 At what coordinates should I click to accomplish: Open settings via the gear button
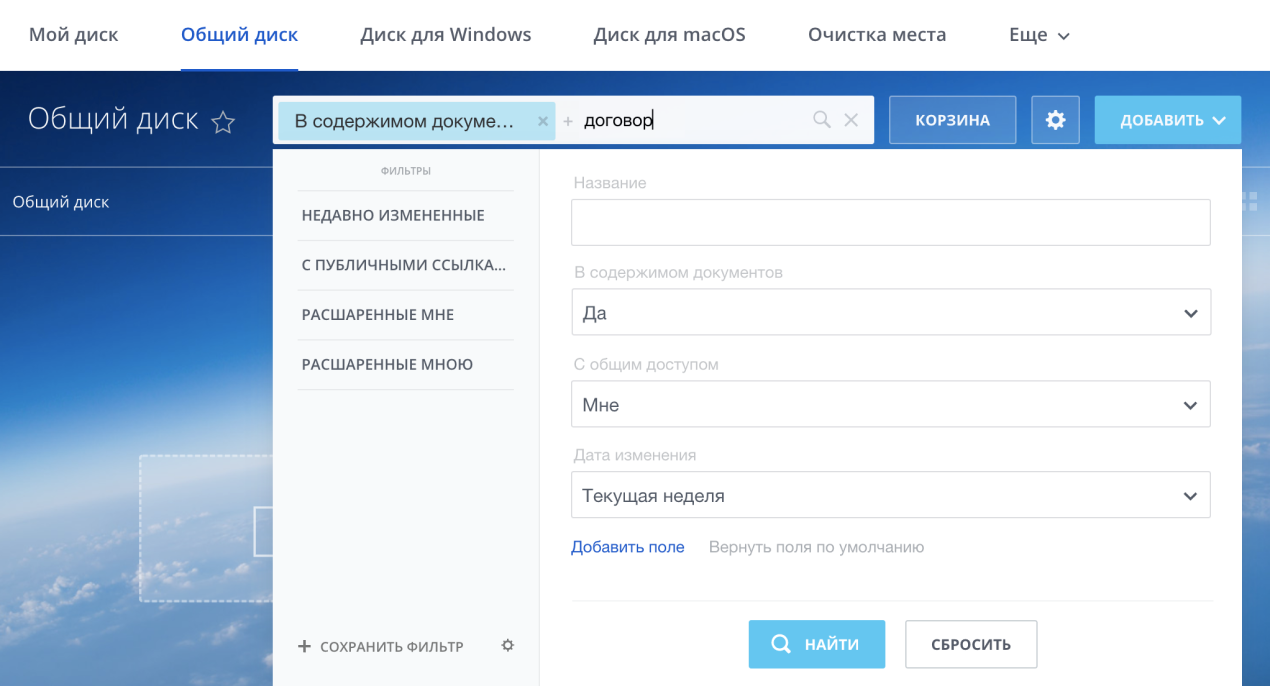pyautogui.click(x=1055, y=120)
